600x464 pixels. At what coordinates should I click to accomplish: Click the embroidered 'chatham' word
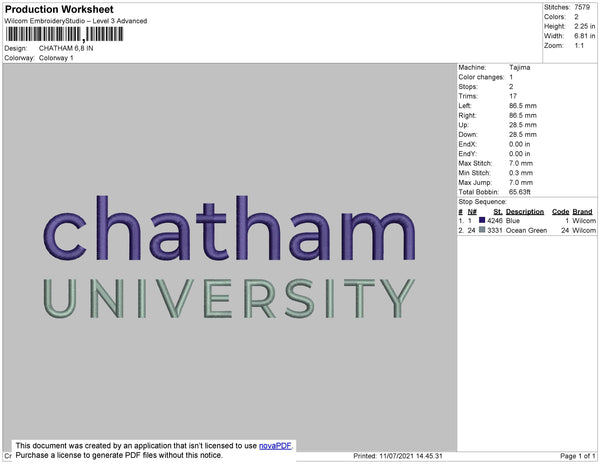tap(229, 228)
